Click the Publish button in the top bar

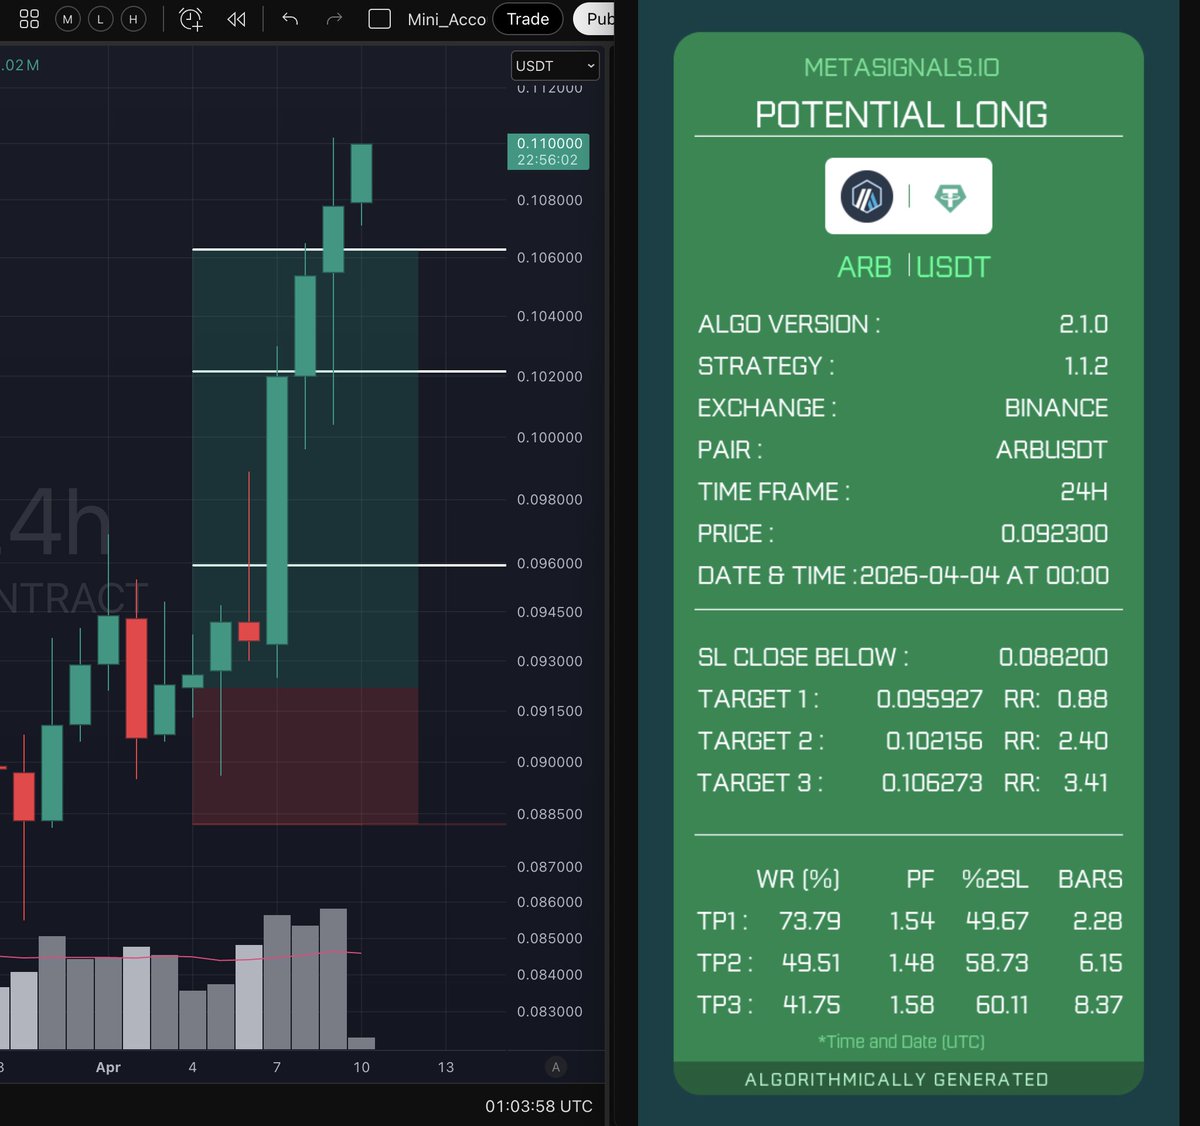pos(595,19)
